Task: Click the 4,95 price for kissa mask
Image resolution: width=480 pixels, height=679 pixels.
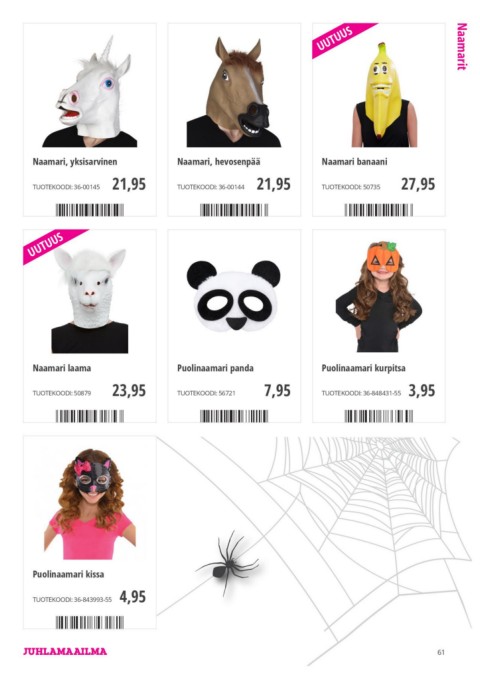Action: click(x=133, y=597)
